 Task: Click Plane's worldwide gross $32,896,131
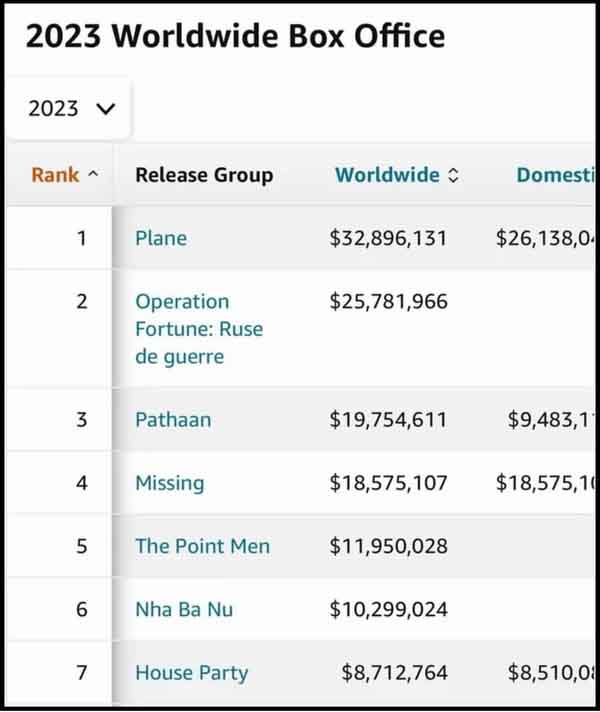[388, 238]
